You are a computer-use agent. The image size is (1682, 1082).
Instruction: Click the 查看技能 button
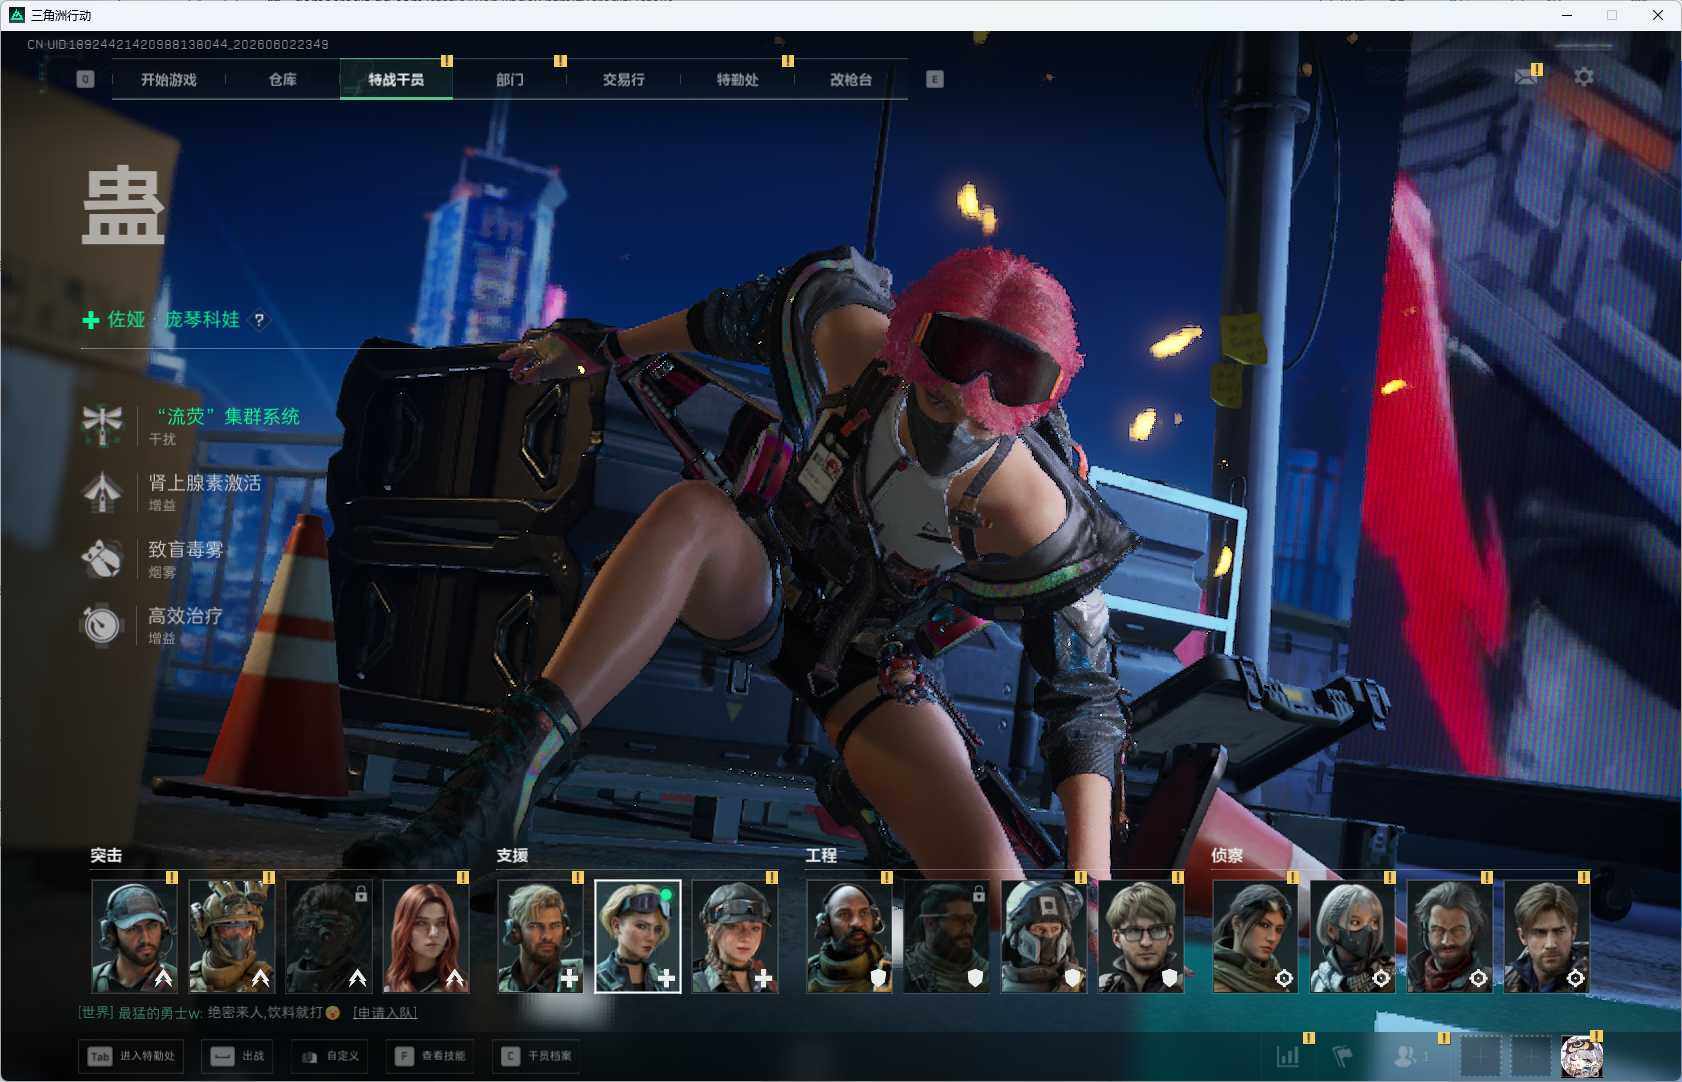(430, 1056)
